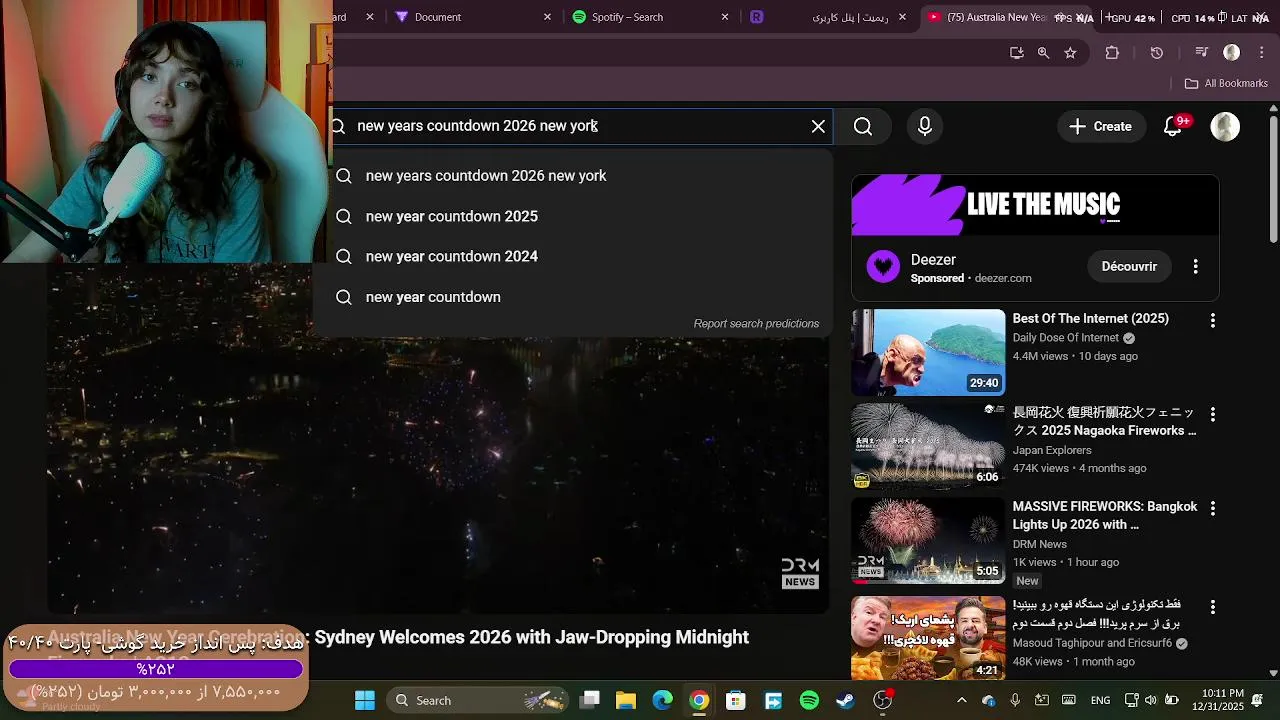Click the Découvrir button on Deezer ad
1280x720 pixels.
1129,267
